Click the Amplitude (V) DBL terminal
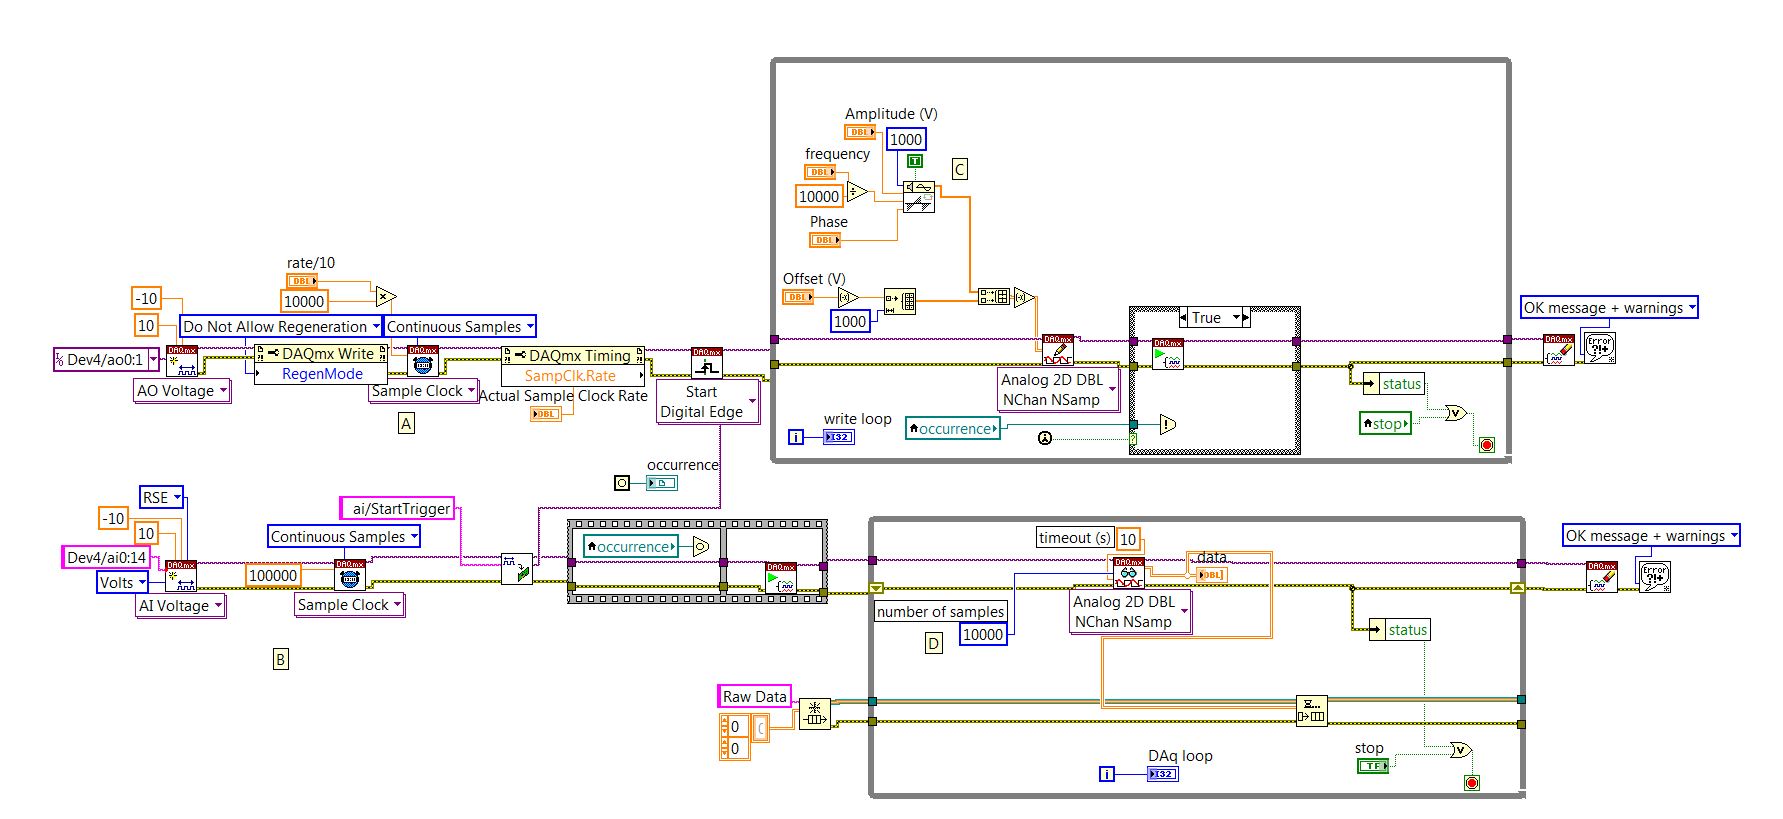The image size is (1783, 819). pyautogui.click(x=861, y=132)
